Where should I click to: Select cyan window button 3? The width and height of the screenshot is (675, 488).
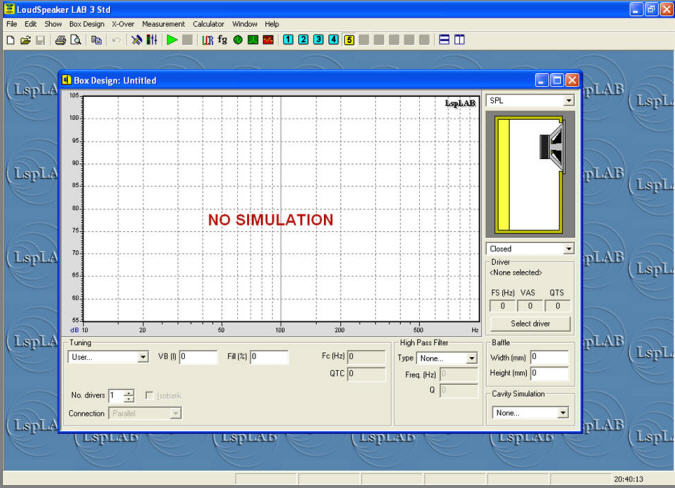319,40
